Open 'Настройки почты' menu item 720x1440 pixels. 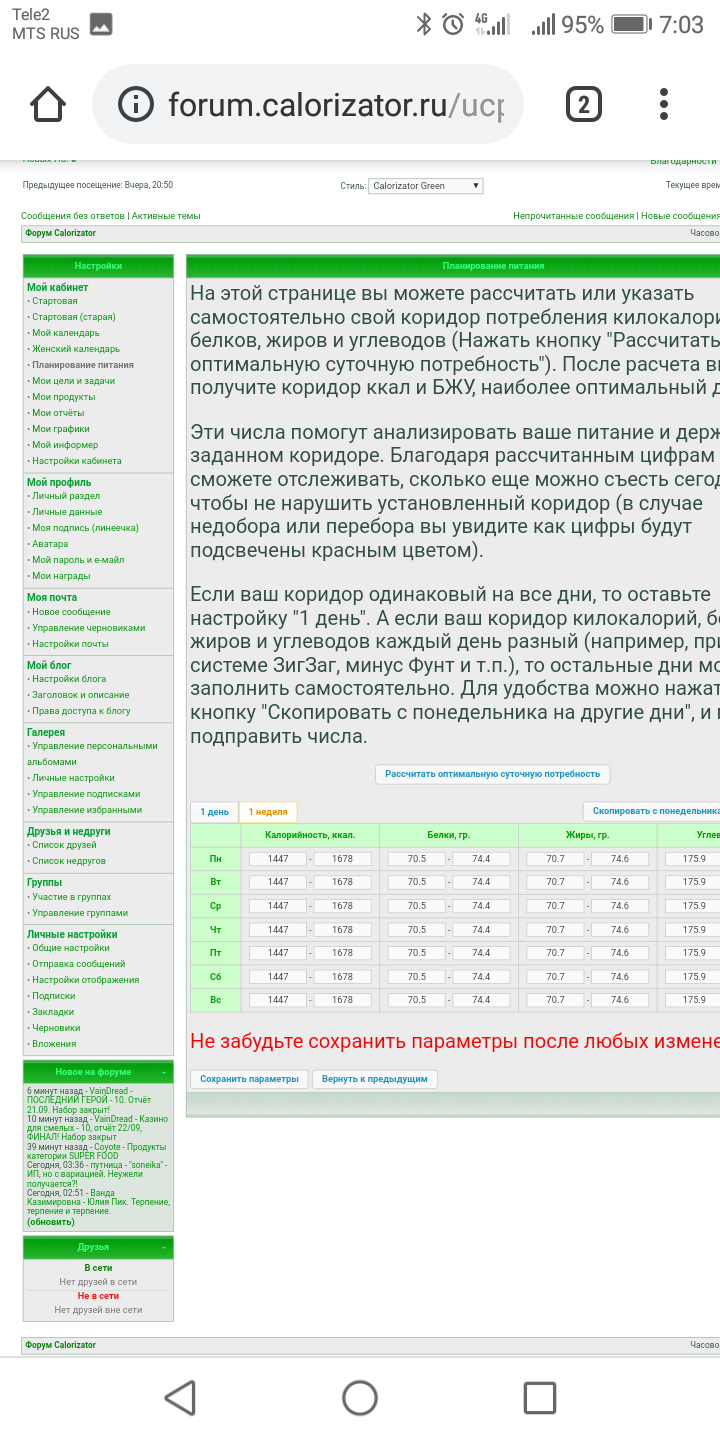[70, 644]
